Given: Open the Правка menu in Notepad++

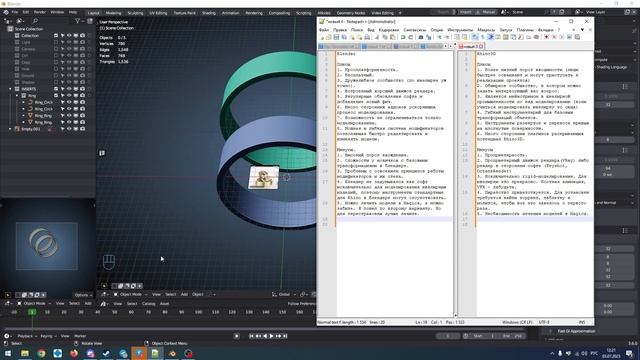Looking at the screenshot, I should [340, 30].
